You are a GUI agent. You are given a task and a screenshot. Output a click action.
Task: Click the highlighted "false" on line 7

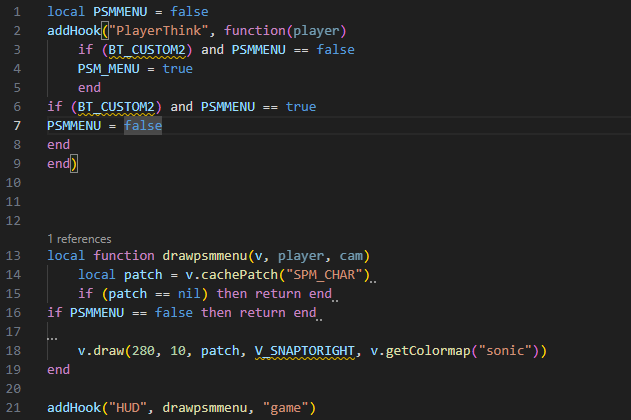pos(143,126)
